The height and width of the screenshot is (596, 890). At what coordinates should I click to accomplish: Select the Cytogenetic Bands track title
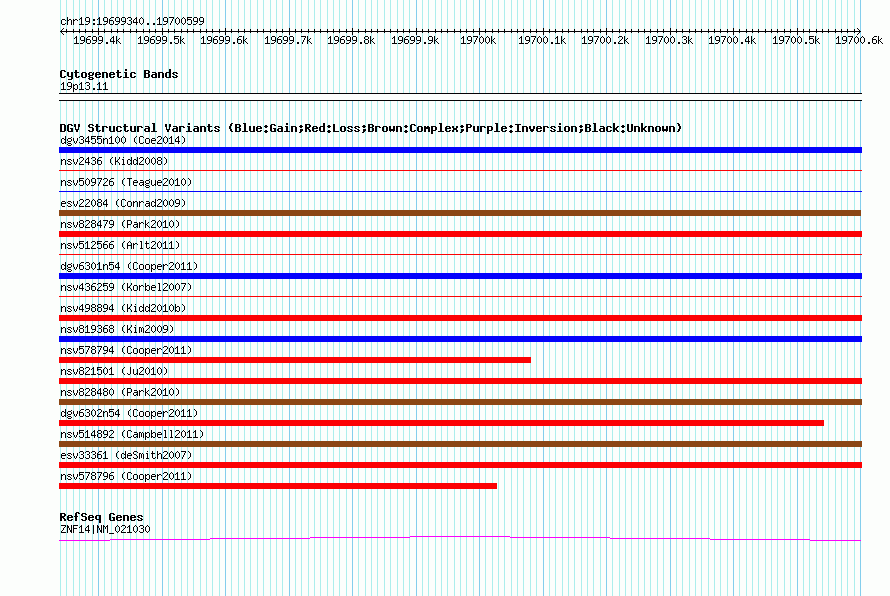point(119,74)
